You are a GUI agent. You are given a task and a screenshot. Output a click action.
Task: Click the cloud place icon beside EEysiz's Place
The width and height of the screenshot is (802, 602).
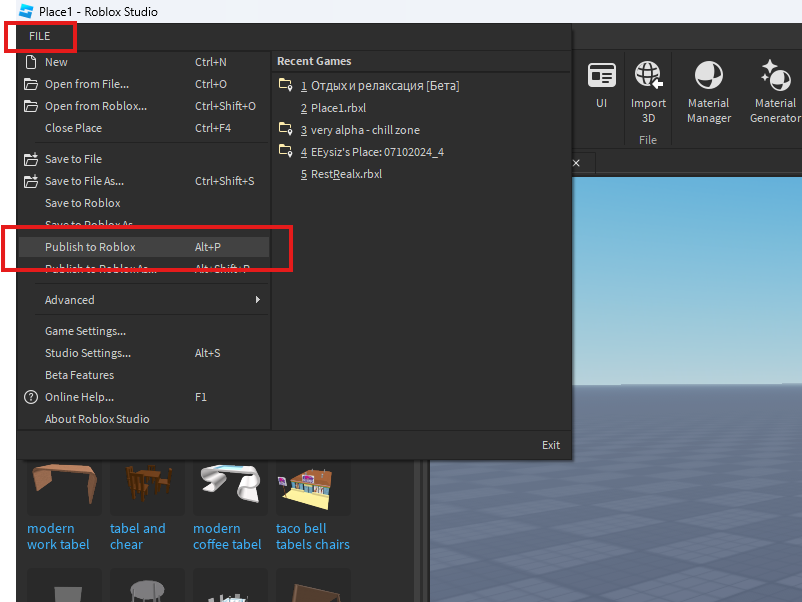285,151
